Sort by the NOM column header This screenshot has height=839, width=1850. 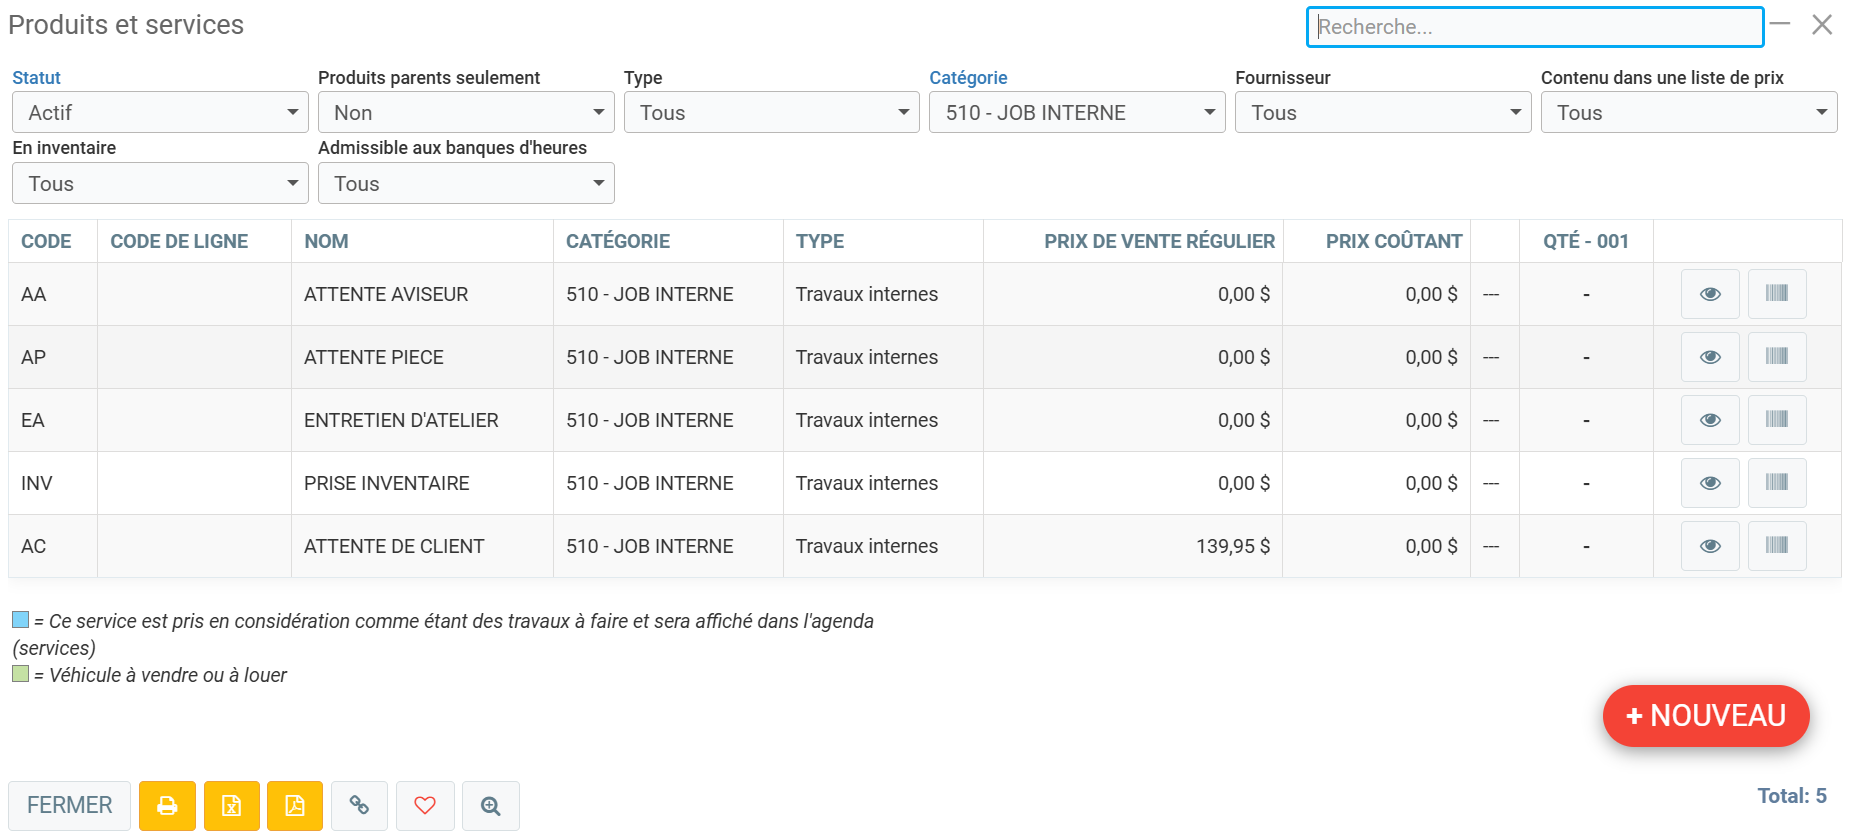pyautogui.click(x=326, y=241)
